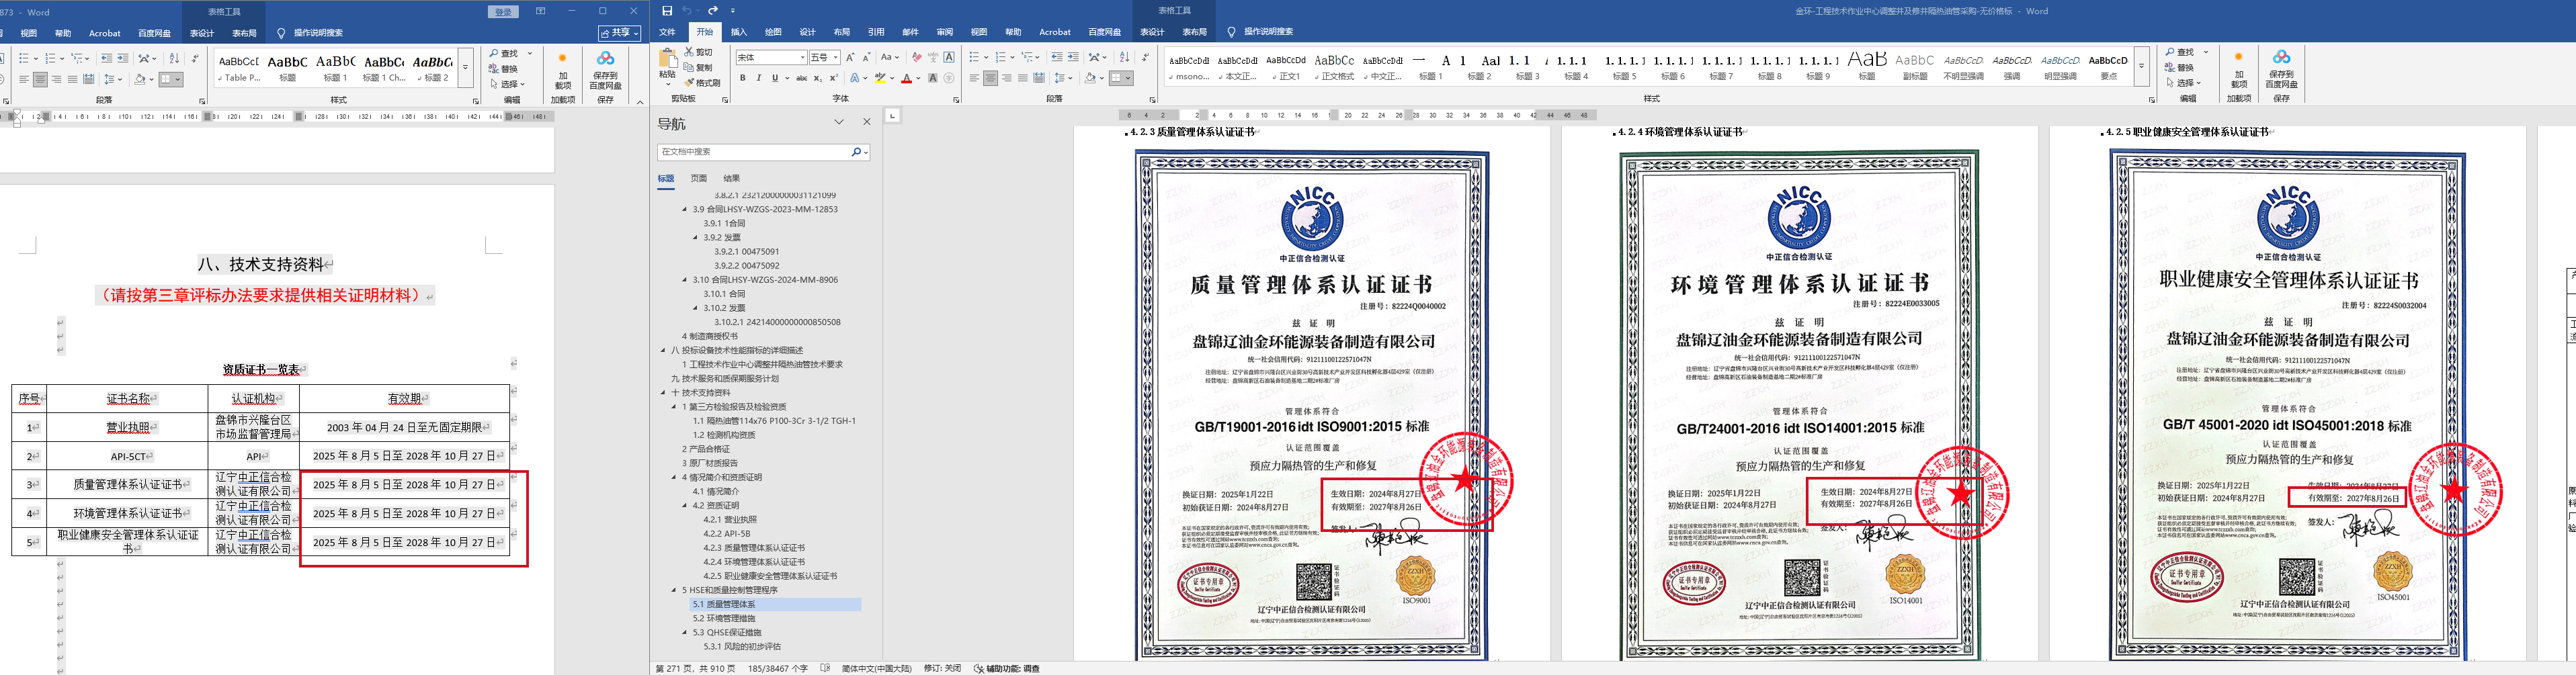2576x675 pixels.
Task: Click the 登录 sign-in button in the 873 window
Action: [503, 12]
